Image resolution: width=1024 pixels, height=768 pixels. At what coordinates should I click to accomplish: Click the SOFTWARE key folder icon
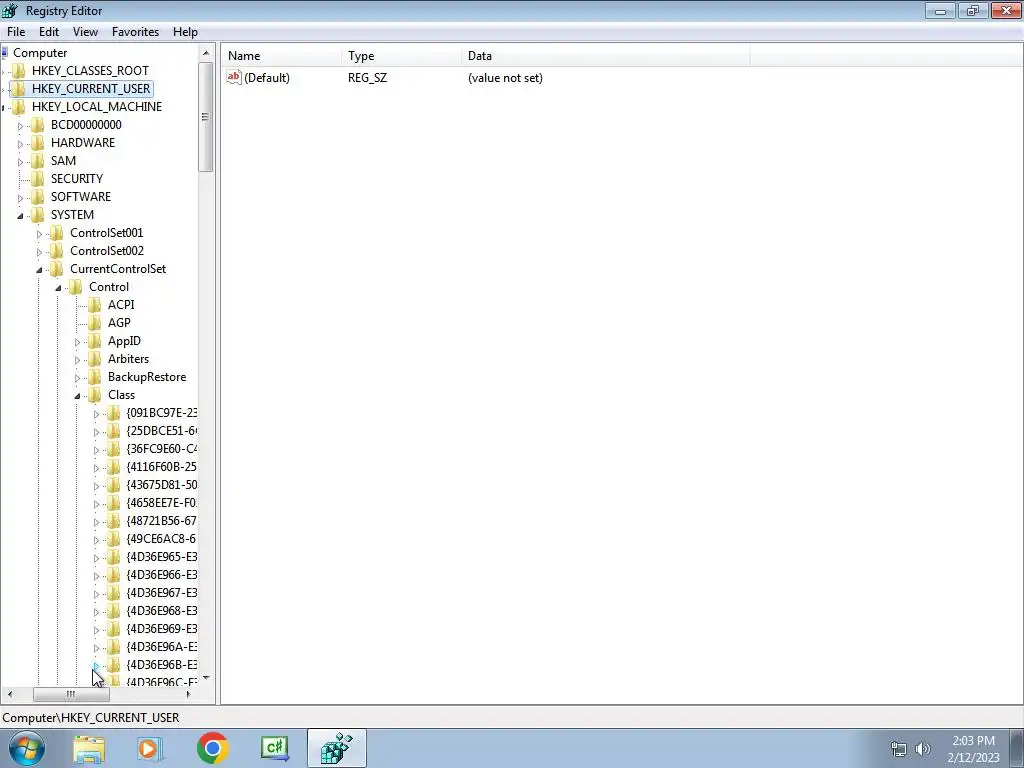pos(38,197)
